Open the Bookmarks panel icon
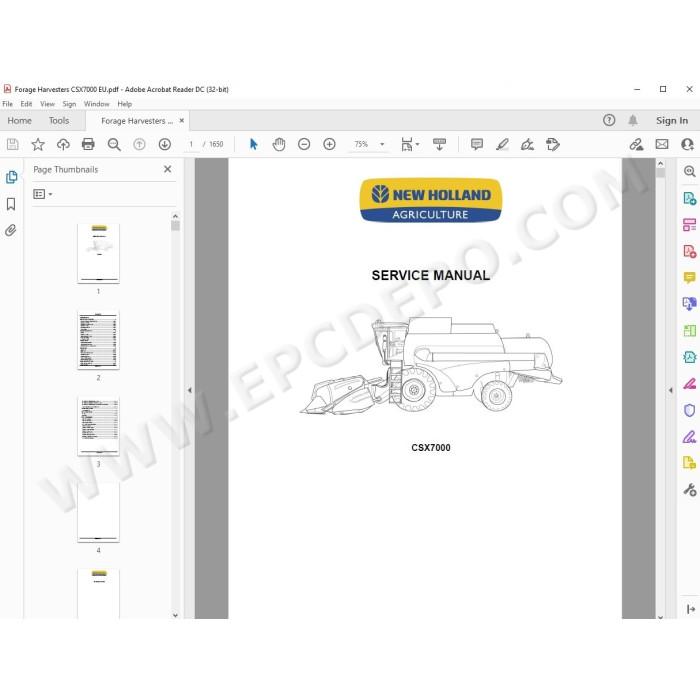Screen dimensions: 700x700 pyautogui.click(x=11, y=204)
